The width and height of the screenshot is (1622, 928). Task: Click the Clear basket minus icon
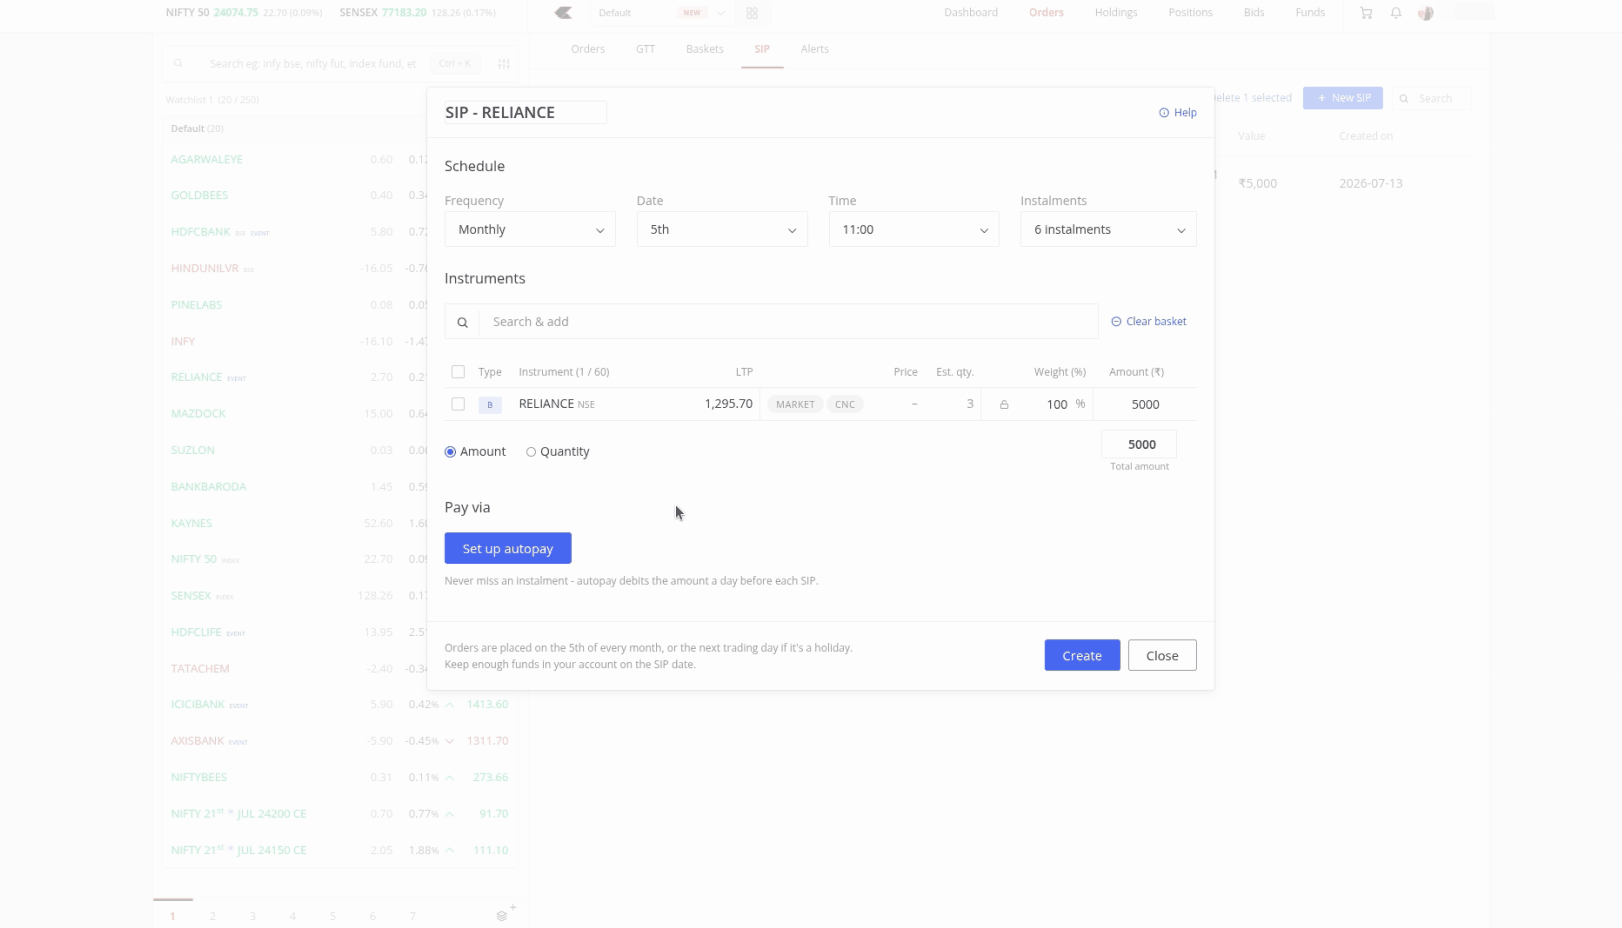(1116, 322)
